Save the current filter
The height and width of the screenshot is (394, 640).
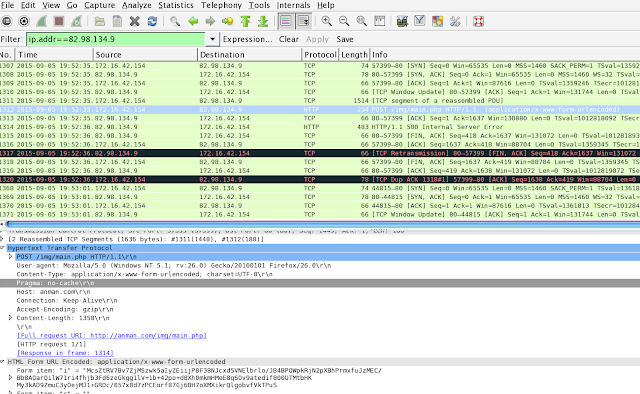345,39
